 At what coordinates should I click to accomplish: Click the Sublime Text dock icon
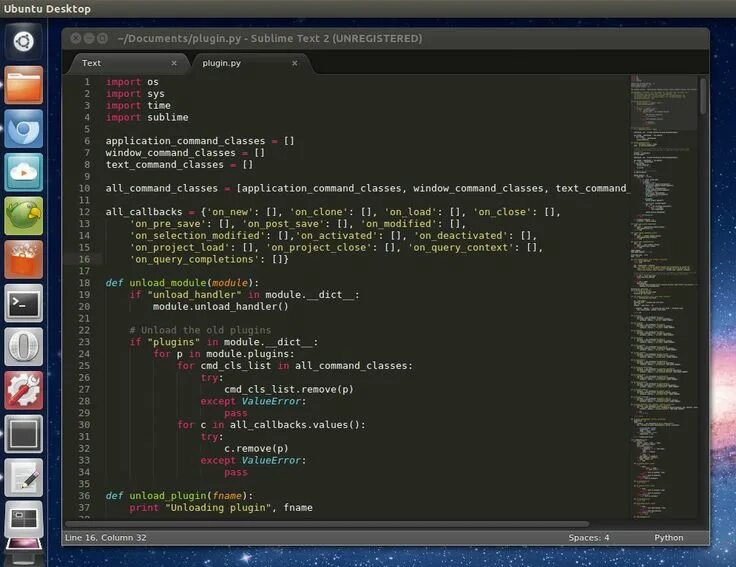tap(23, 434)
